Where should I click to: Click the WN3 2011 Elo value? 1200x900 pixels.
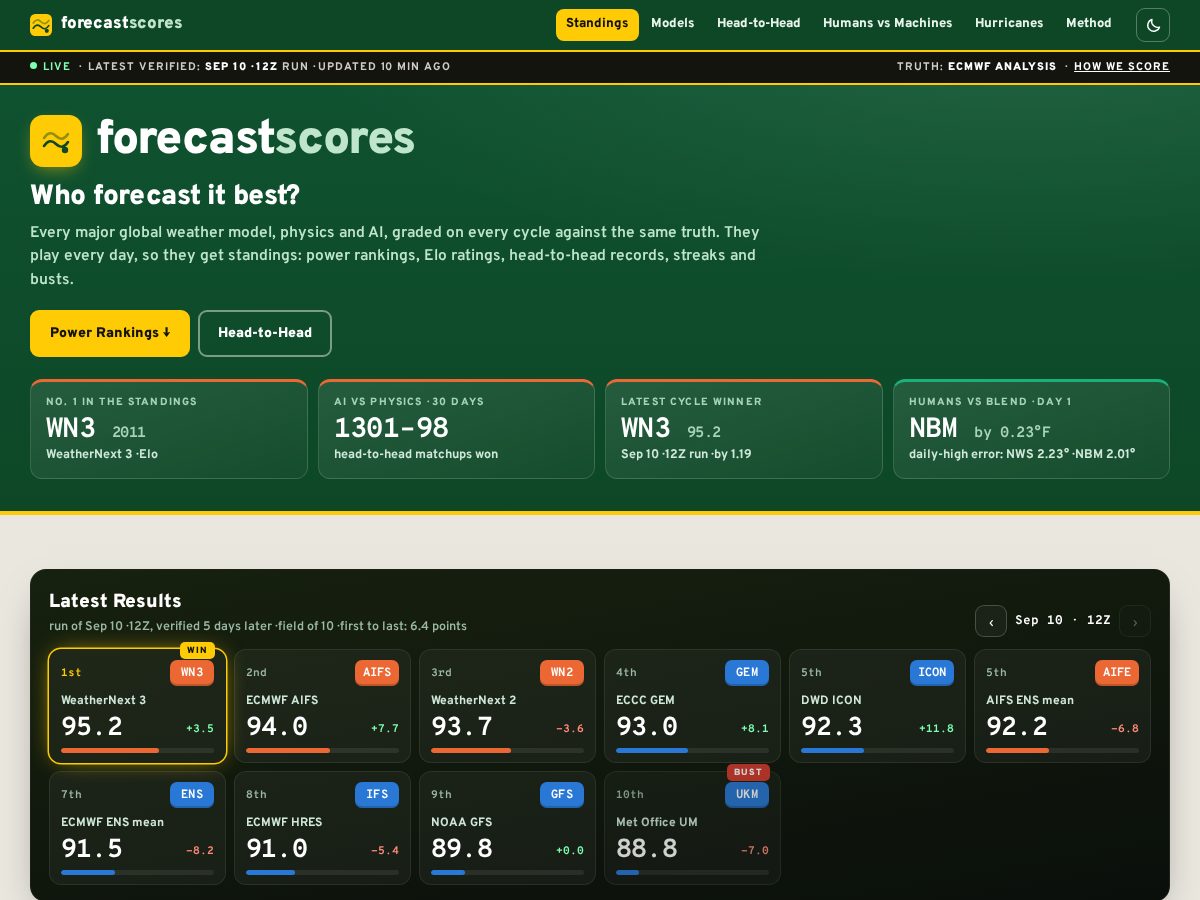point(96,429)
